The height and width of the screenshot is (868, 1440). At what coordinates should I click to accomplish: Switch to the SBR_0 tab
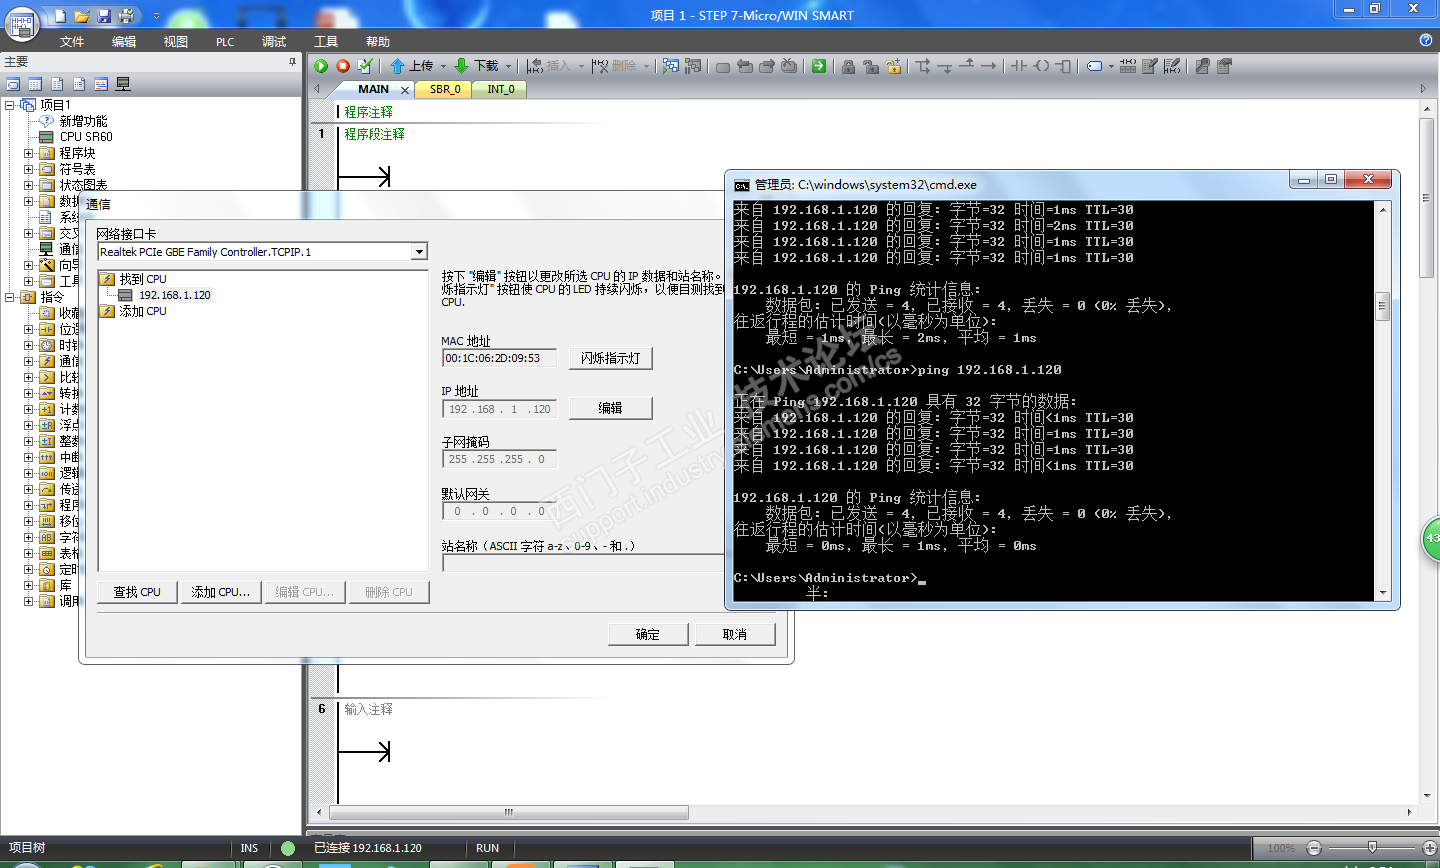click(x=446, y=89)
